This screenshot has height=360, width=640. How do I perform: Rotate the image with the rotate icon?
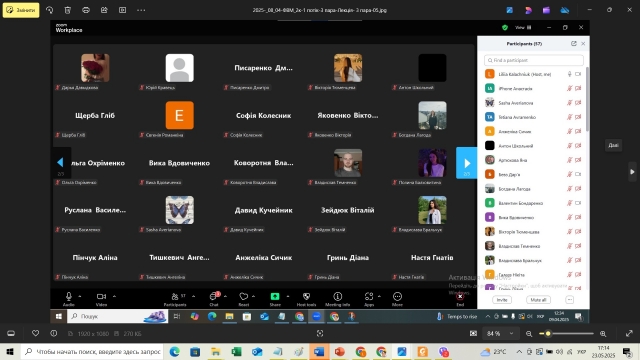[x=49, y=10]
